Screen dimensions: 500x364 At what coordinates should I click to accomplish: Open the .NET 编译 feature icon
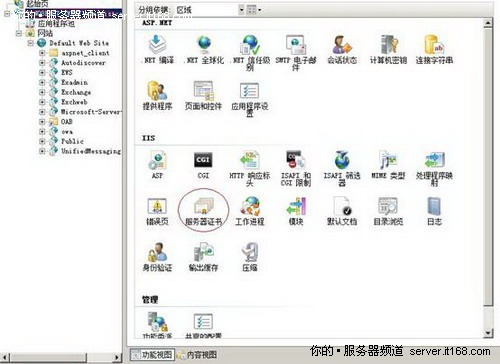[157, 50]
